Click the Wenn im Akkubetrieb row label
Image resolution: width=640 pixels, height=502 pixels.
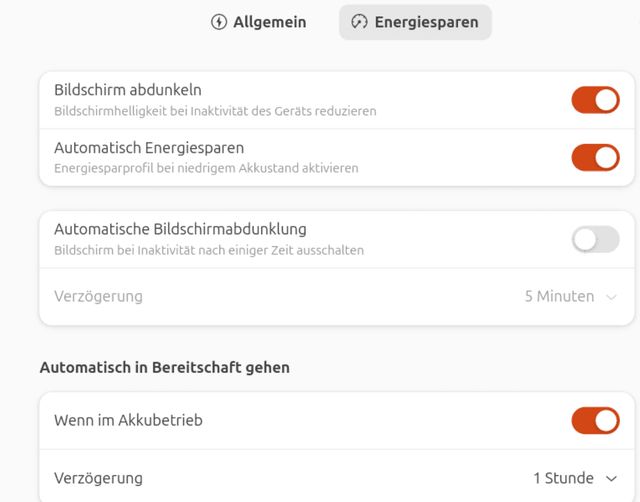pos(128,421)
